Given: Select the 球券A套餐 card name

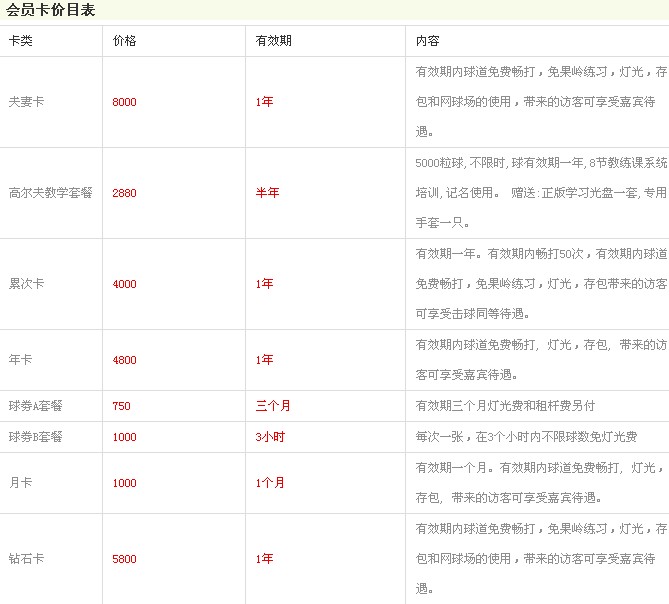Looking at the screenshot, I should point(35,406).
